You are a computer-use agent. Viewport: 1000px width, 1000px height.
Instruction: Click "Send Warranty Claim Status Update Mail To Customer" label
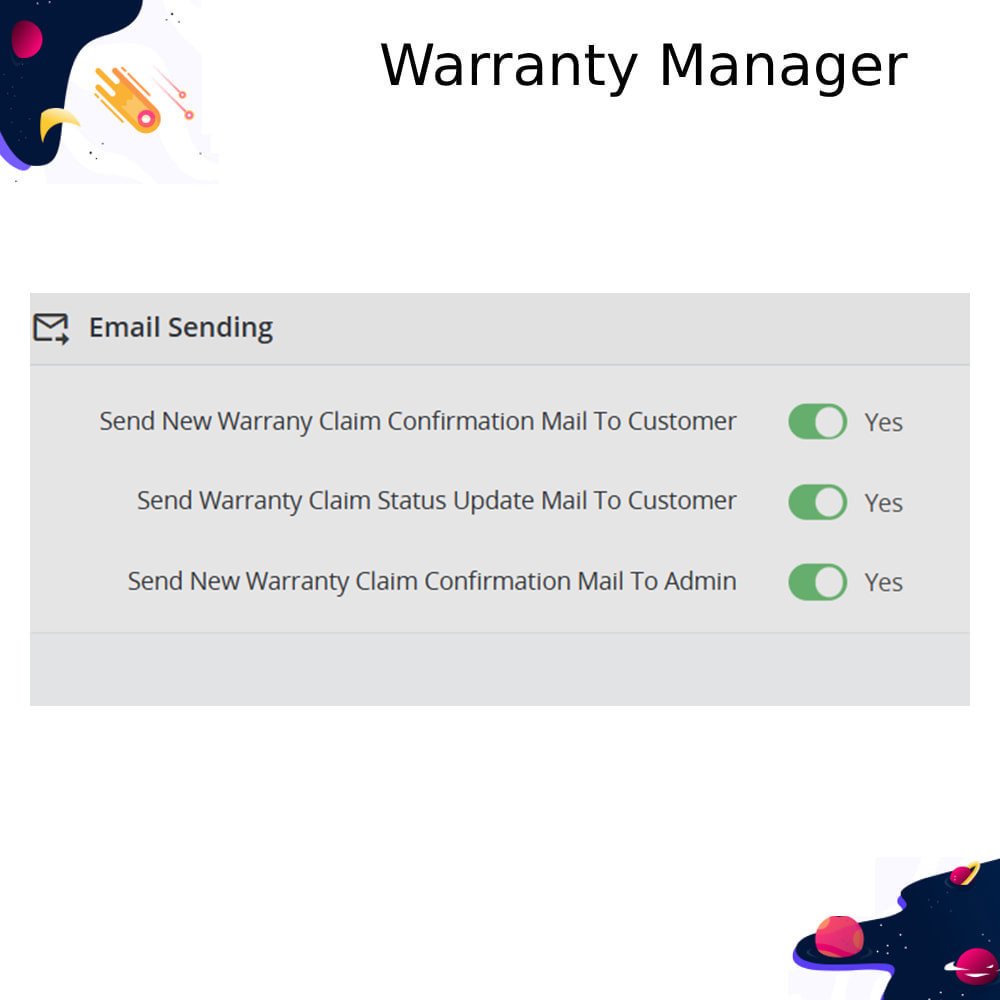[437, 501]
